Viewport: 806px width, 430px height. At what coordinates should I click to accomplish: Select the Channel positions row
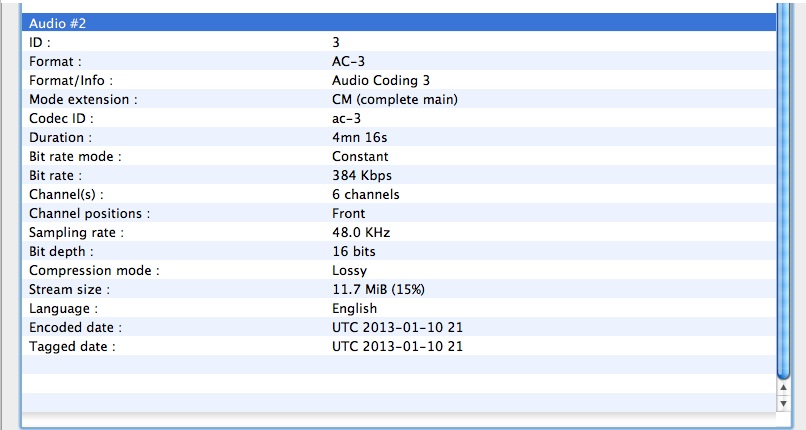pyautogui.click(x=398, y=214)
